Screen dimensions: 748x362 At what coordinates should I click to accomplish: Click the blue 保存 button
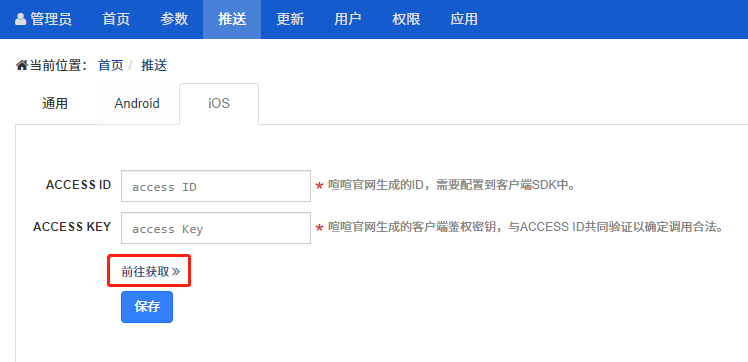[147, 307]
